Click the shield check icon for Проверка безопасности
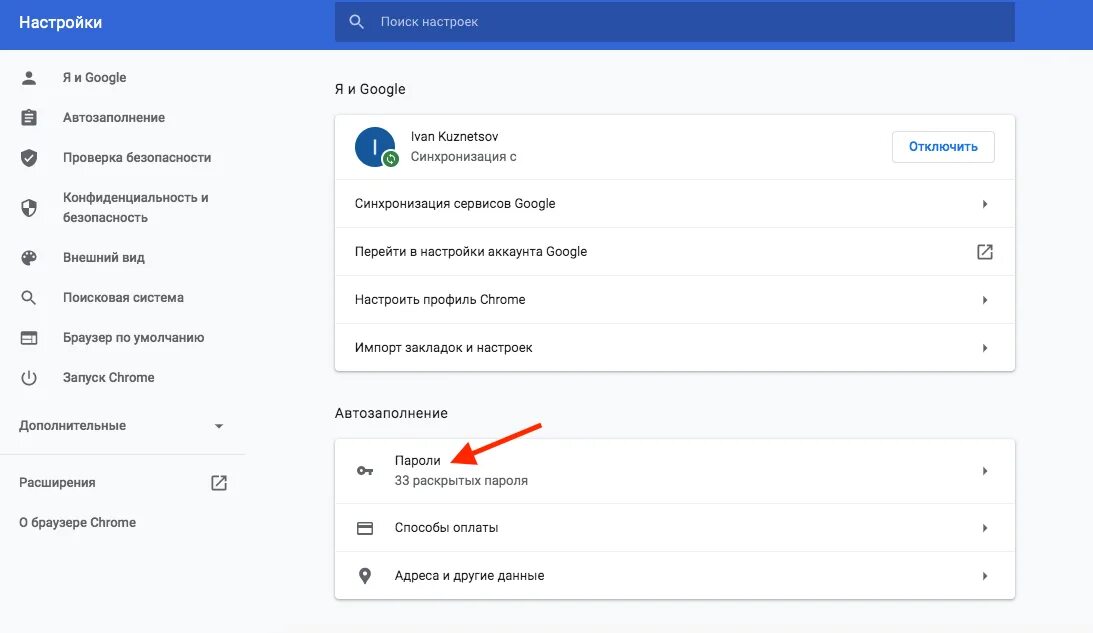Screen dimensions: 1093x633 point(29,158)
